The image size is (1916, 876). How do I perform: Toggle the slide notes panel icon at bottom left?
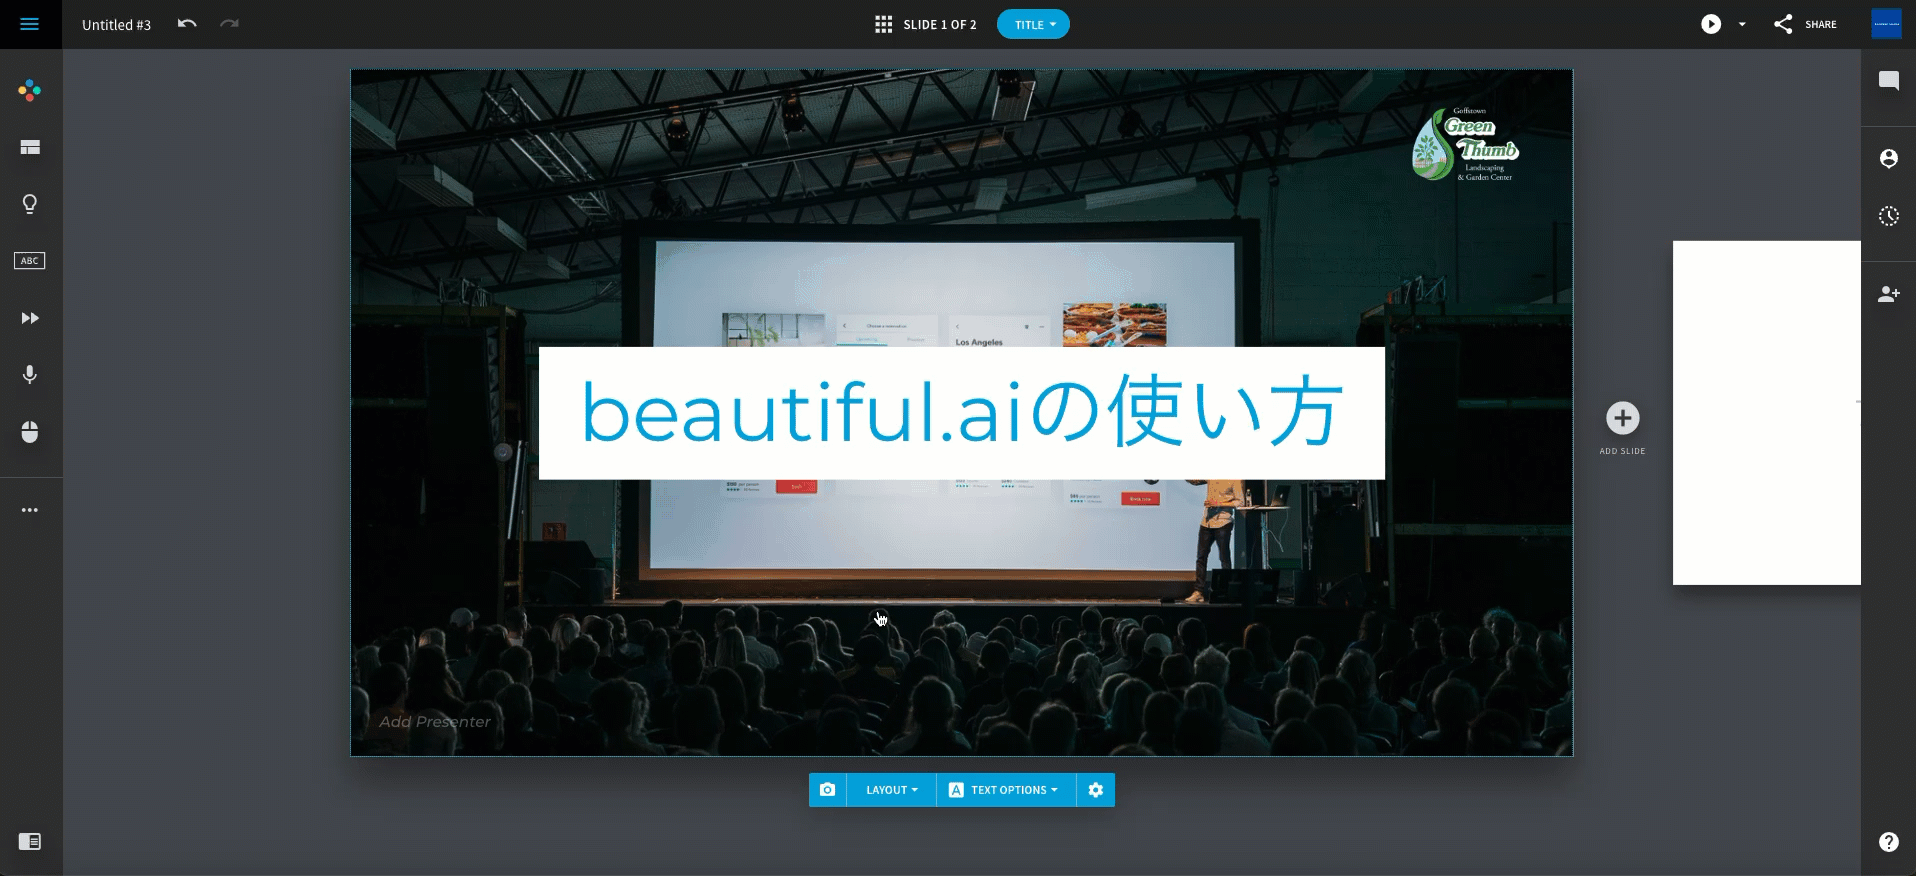pyautogui.click(x=30, y=842)
